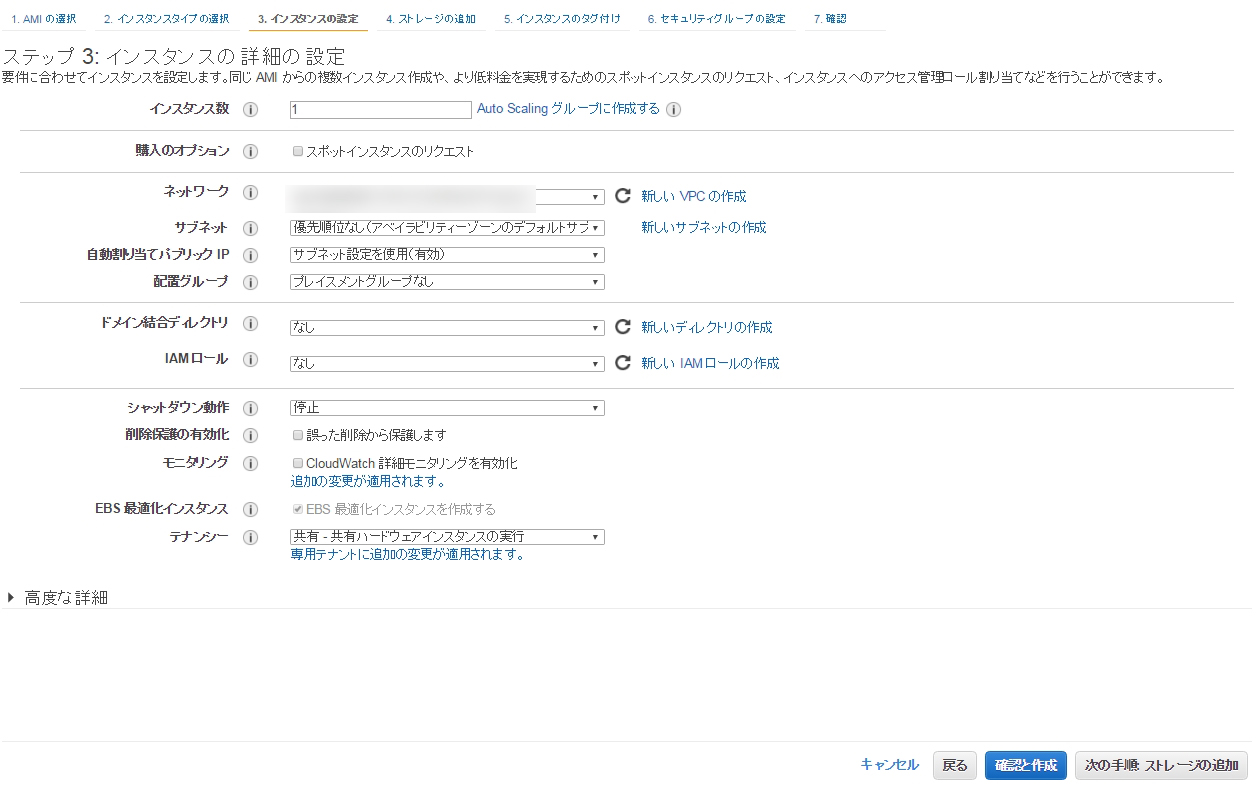
Task: Refresh the ドメイン結合ディレクトリ list
Action: pyautogui.click(x=622, y=327)
